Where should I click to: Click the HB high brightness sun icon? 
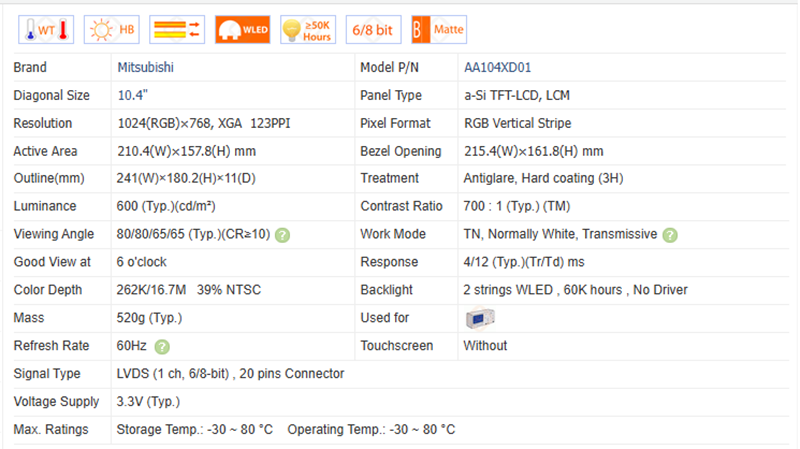click(112, 30)
